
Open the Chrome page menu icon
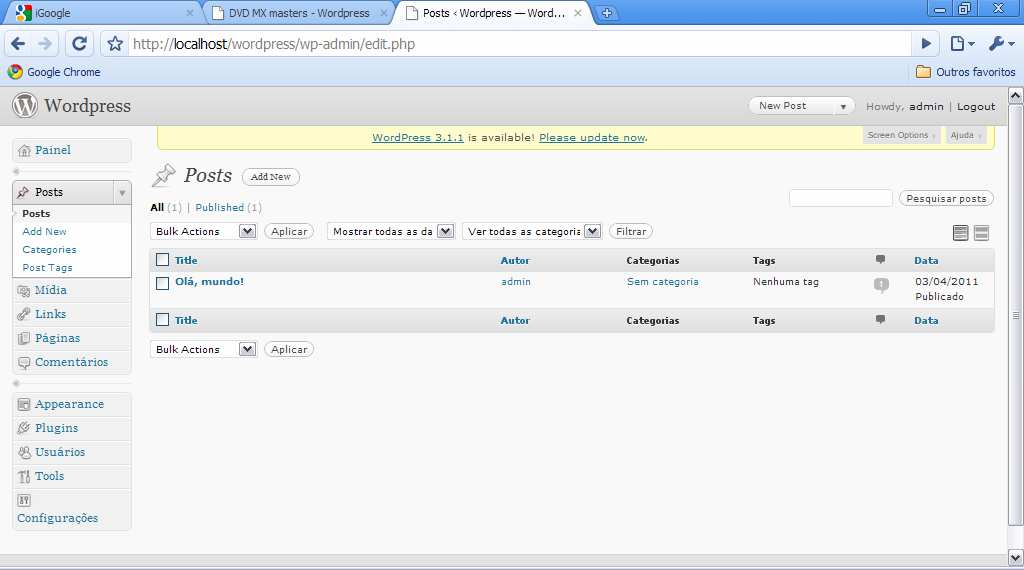(x=962, y=44)
